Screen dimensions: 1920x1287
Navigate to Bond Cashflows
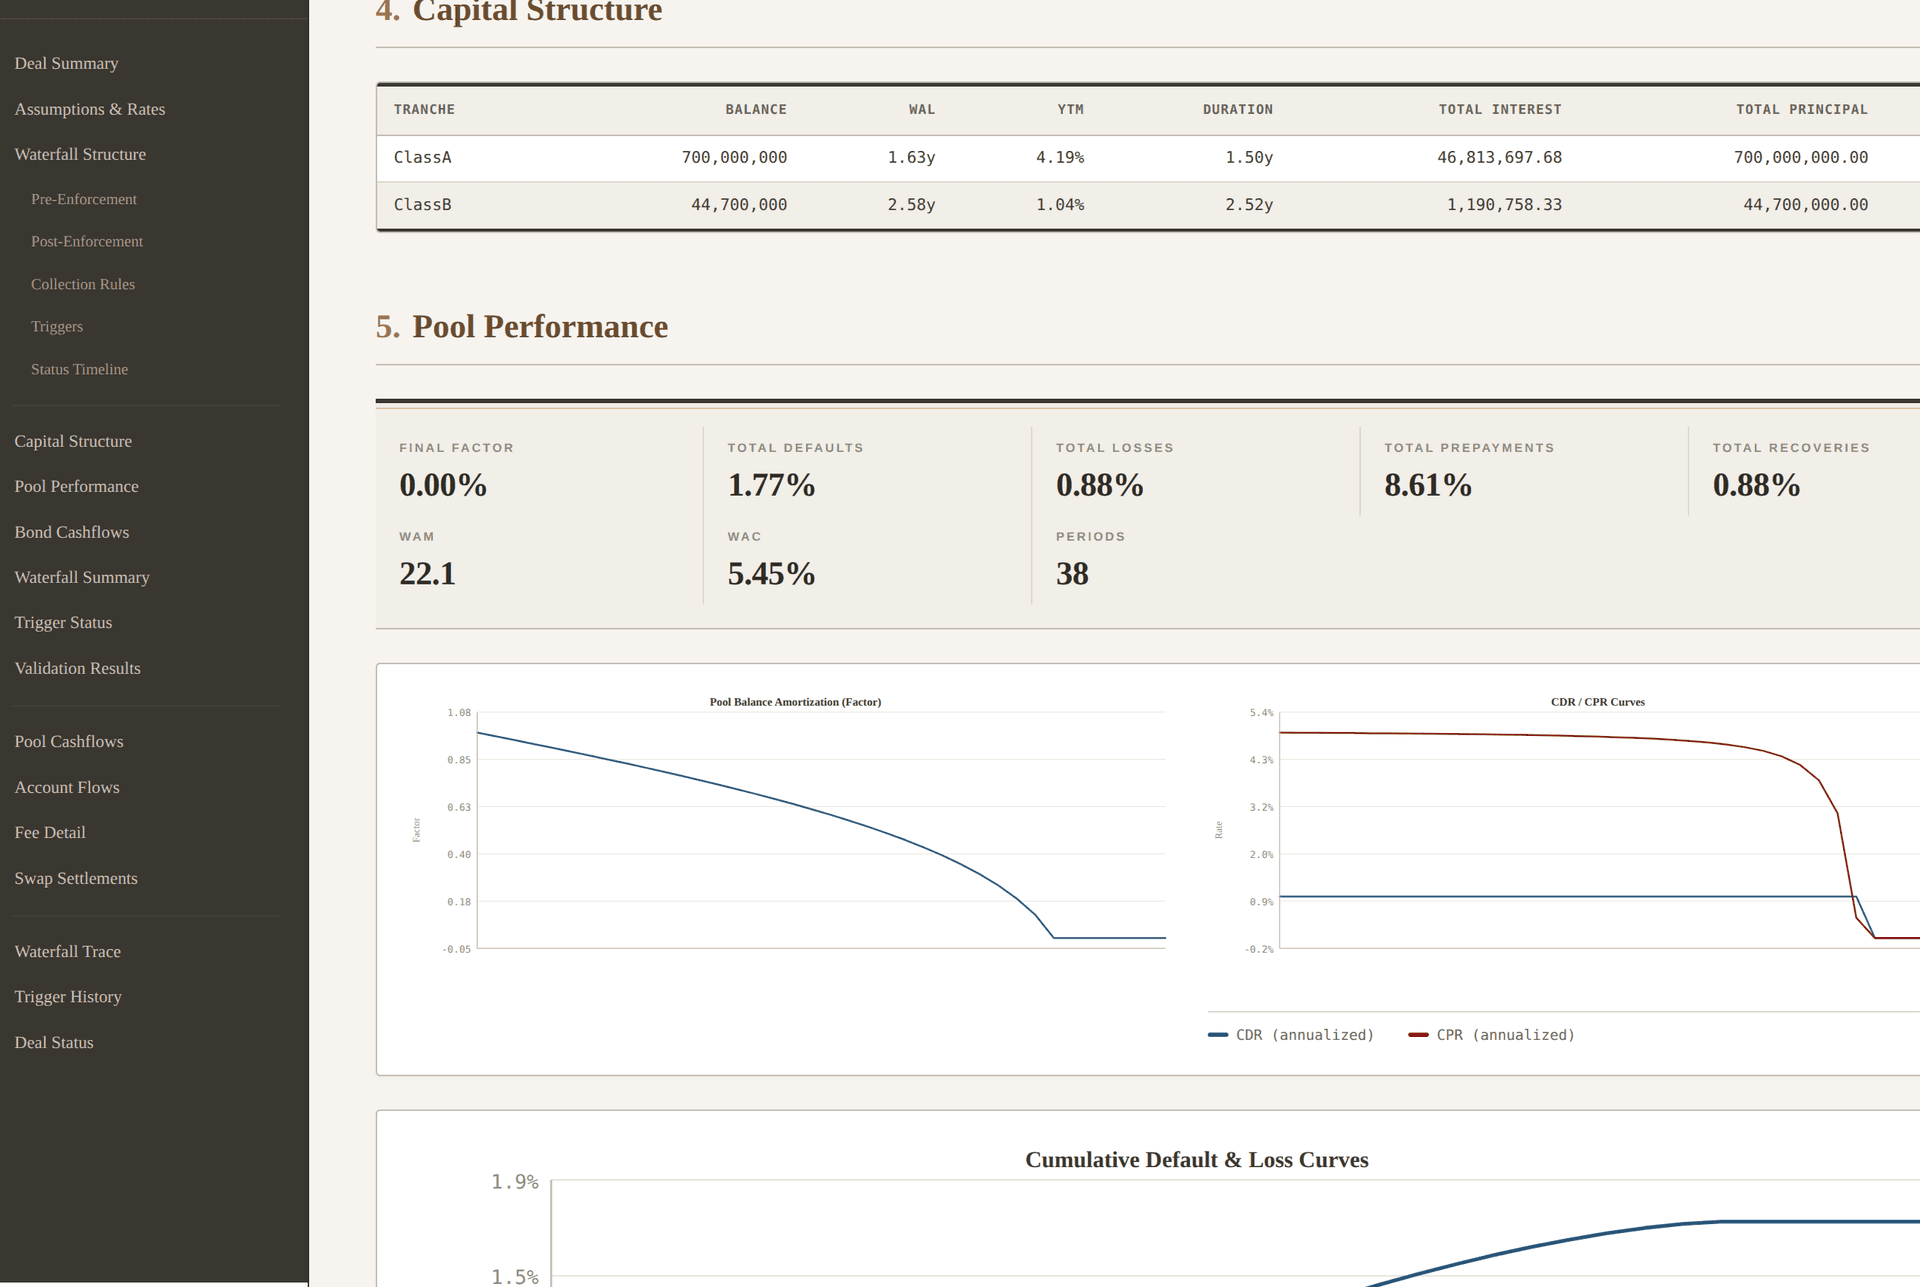click(71, 532)
